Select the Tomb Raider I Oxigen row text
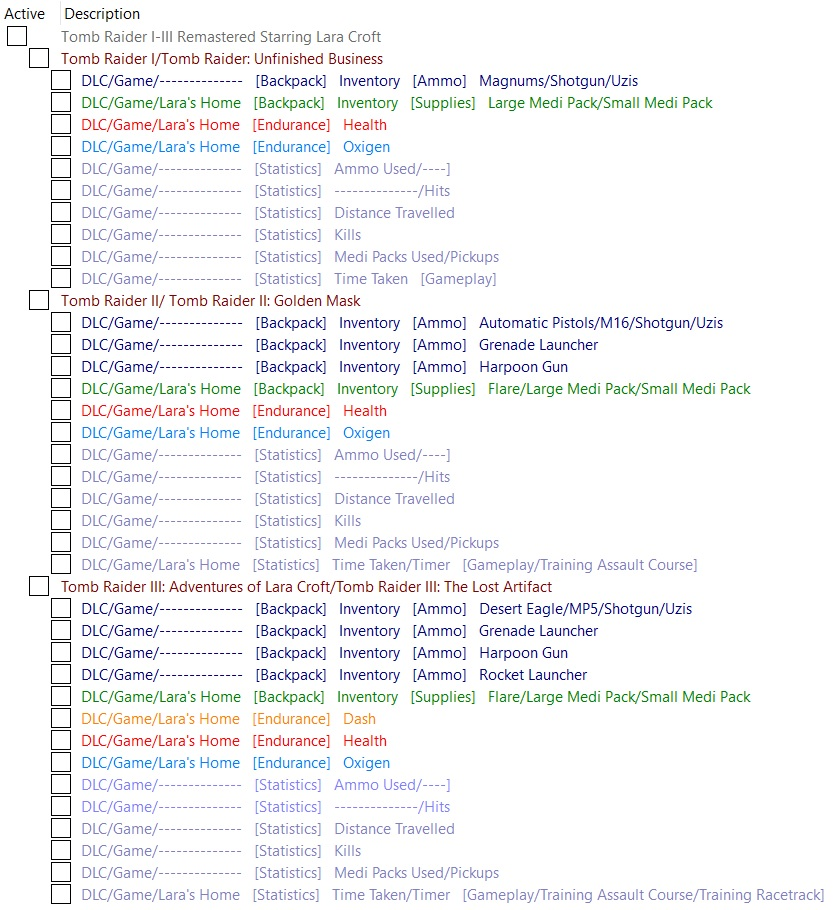Viewport: 834px width, 910px height. (x=236, y=147)
